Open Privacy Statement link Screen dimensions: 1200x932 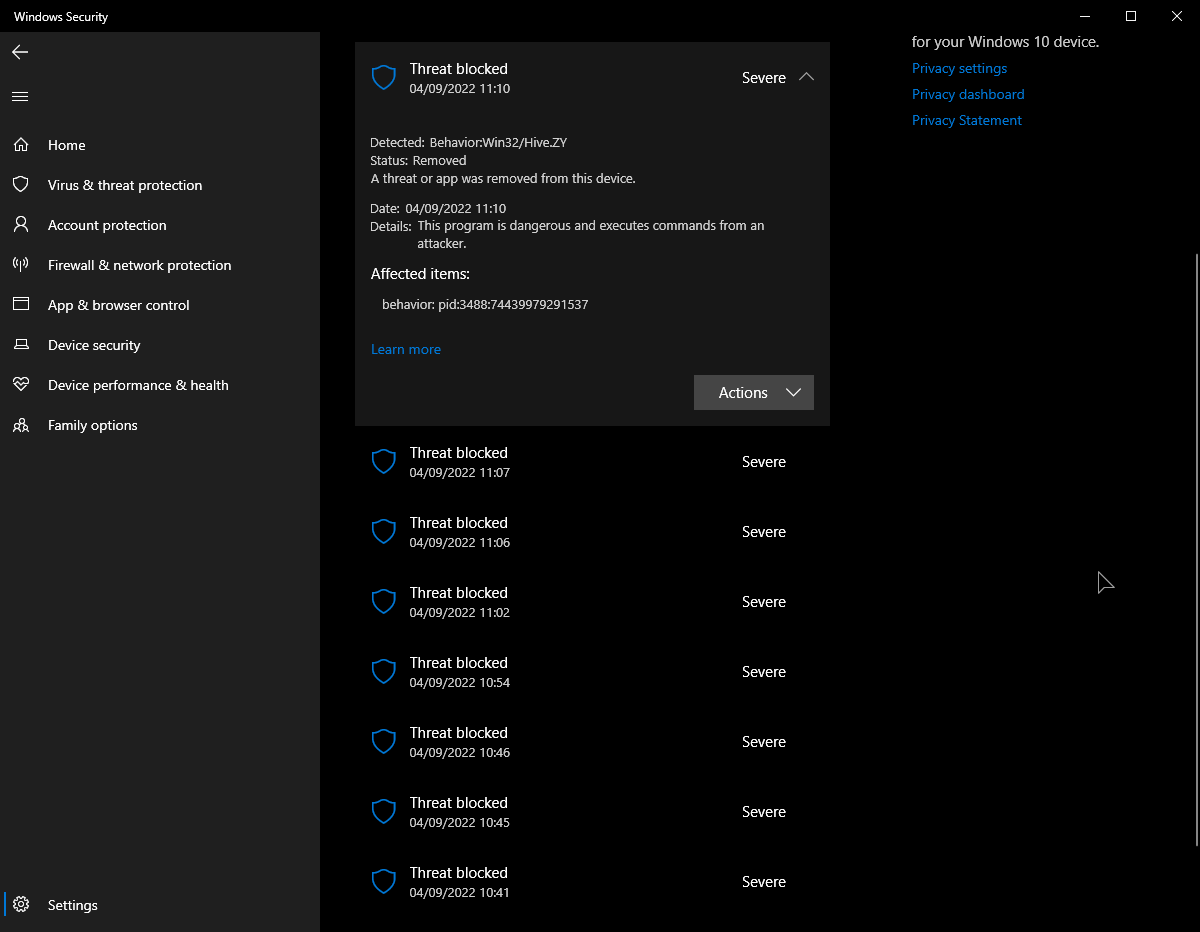point(966,120)
